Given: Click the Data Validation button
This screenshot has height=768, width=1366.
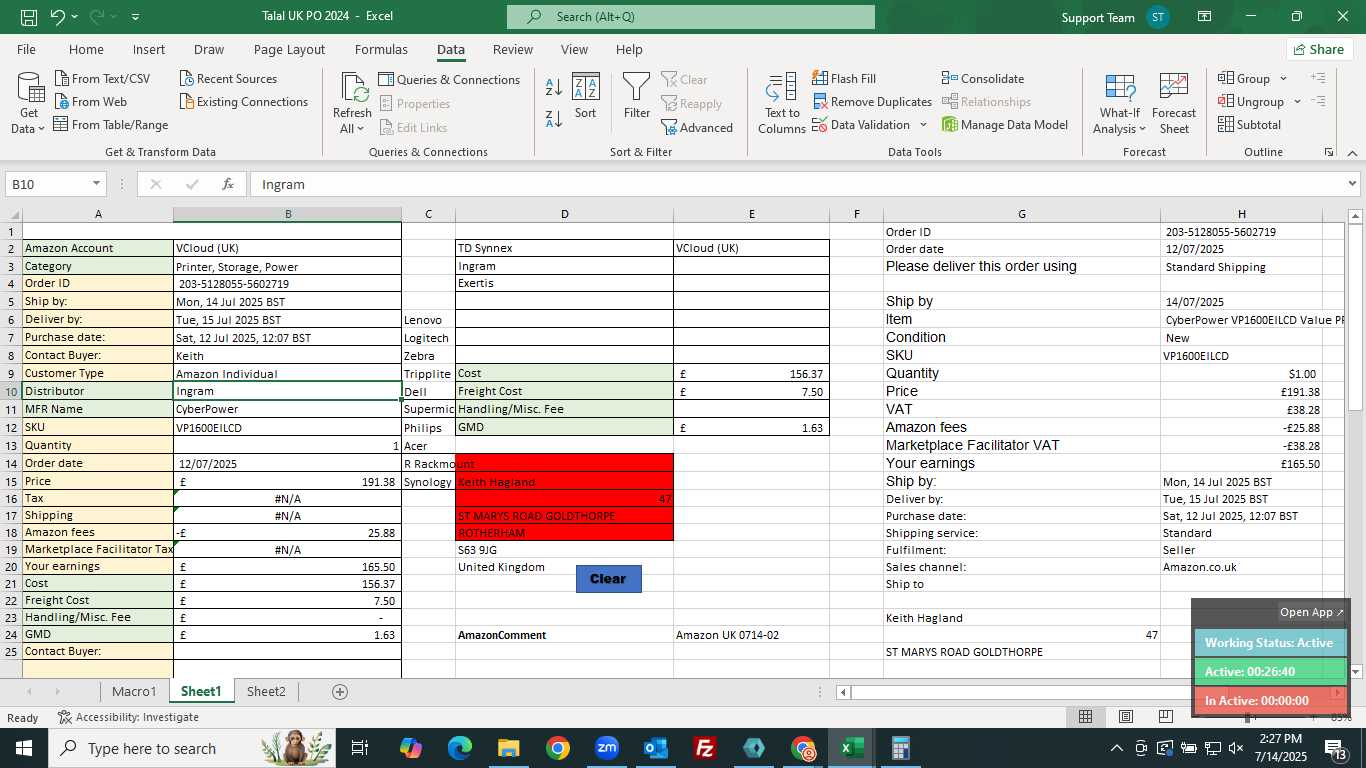Looking at the screenshot, I should (861, 125).
